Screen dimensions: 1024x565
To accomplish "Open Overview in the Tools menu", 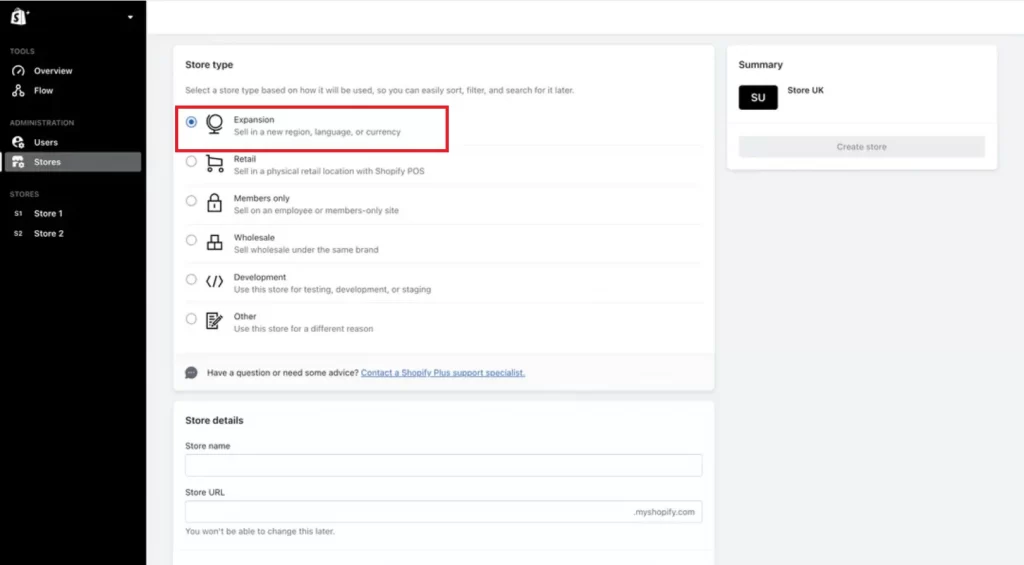I will click(53, 71).
